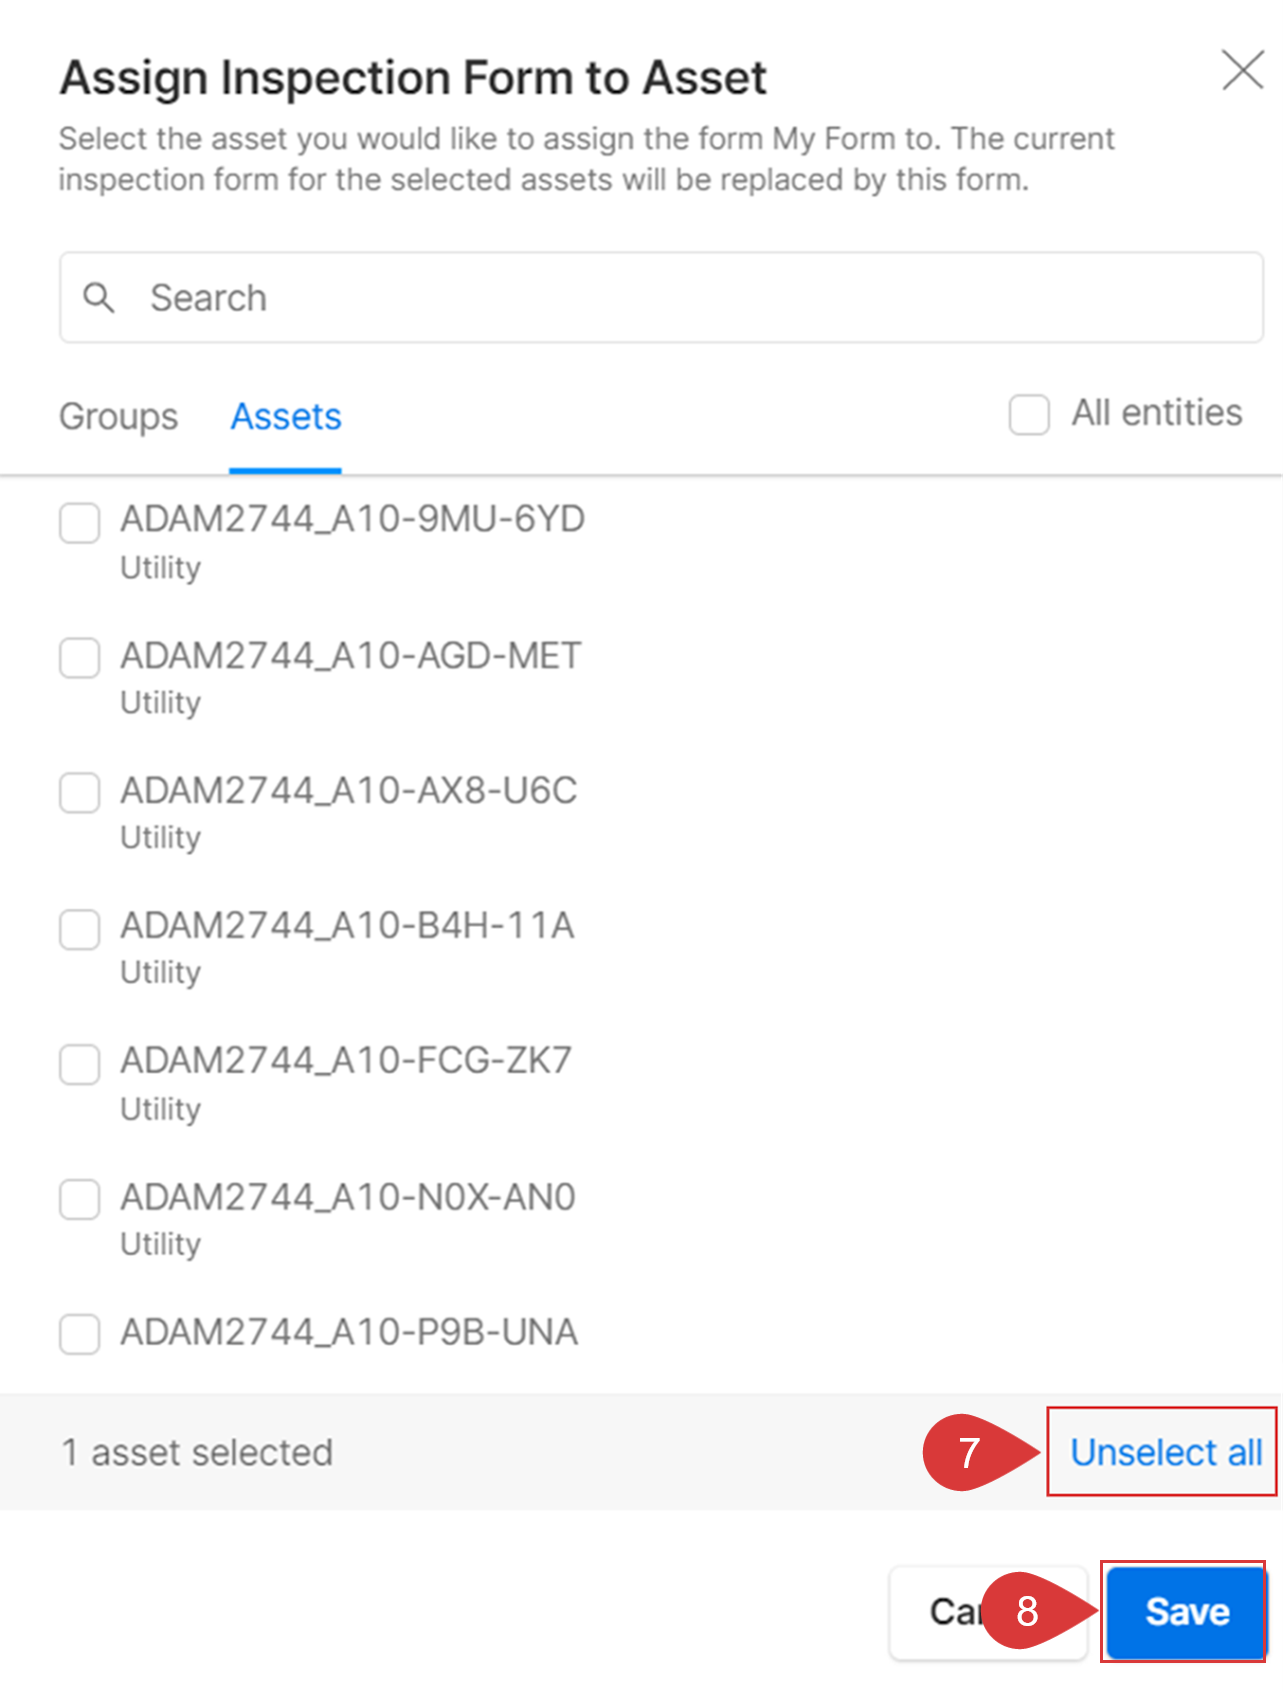Viewport: 1285px width, 1691px height.
Task: Click the Cancel button
Action: point(987,1611)
